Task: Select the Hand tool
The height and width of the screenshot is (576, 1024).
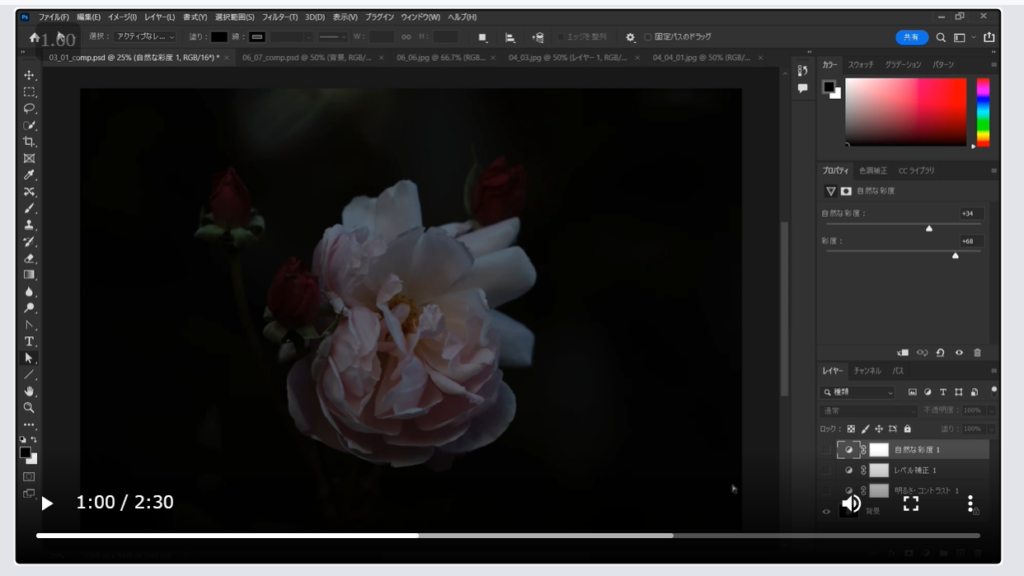Action: pyautogui.click(x=29, y=391)
